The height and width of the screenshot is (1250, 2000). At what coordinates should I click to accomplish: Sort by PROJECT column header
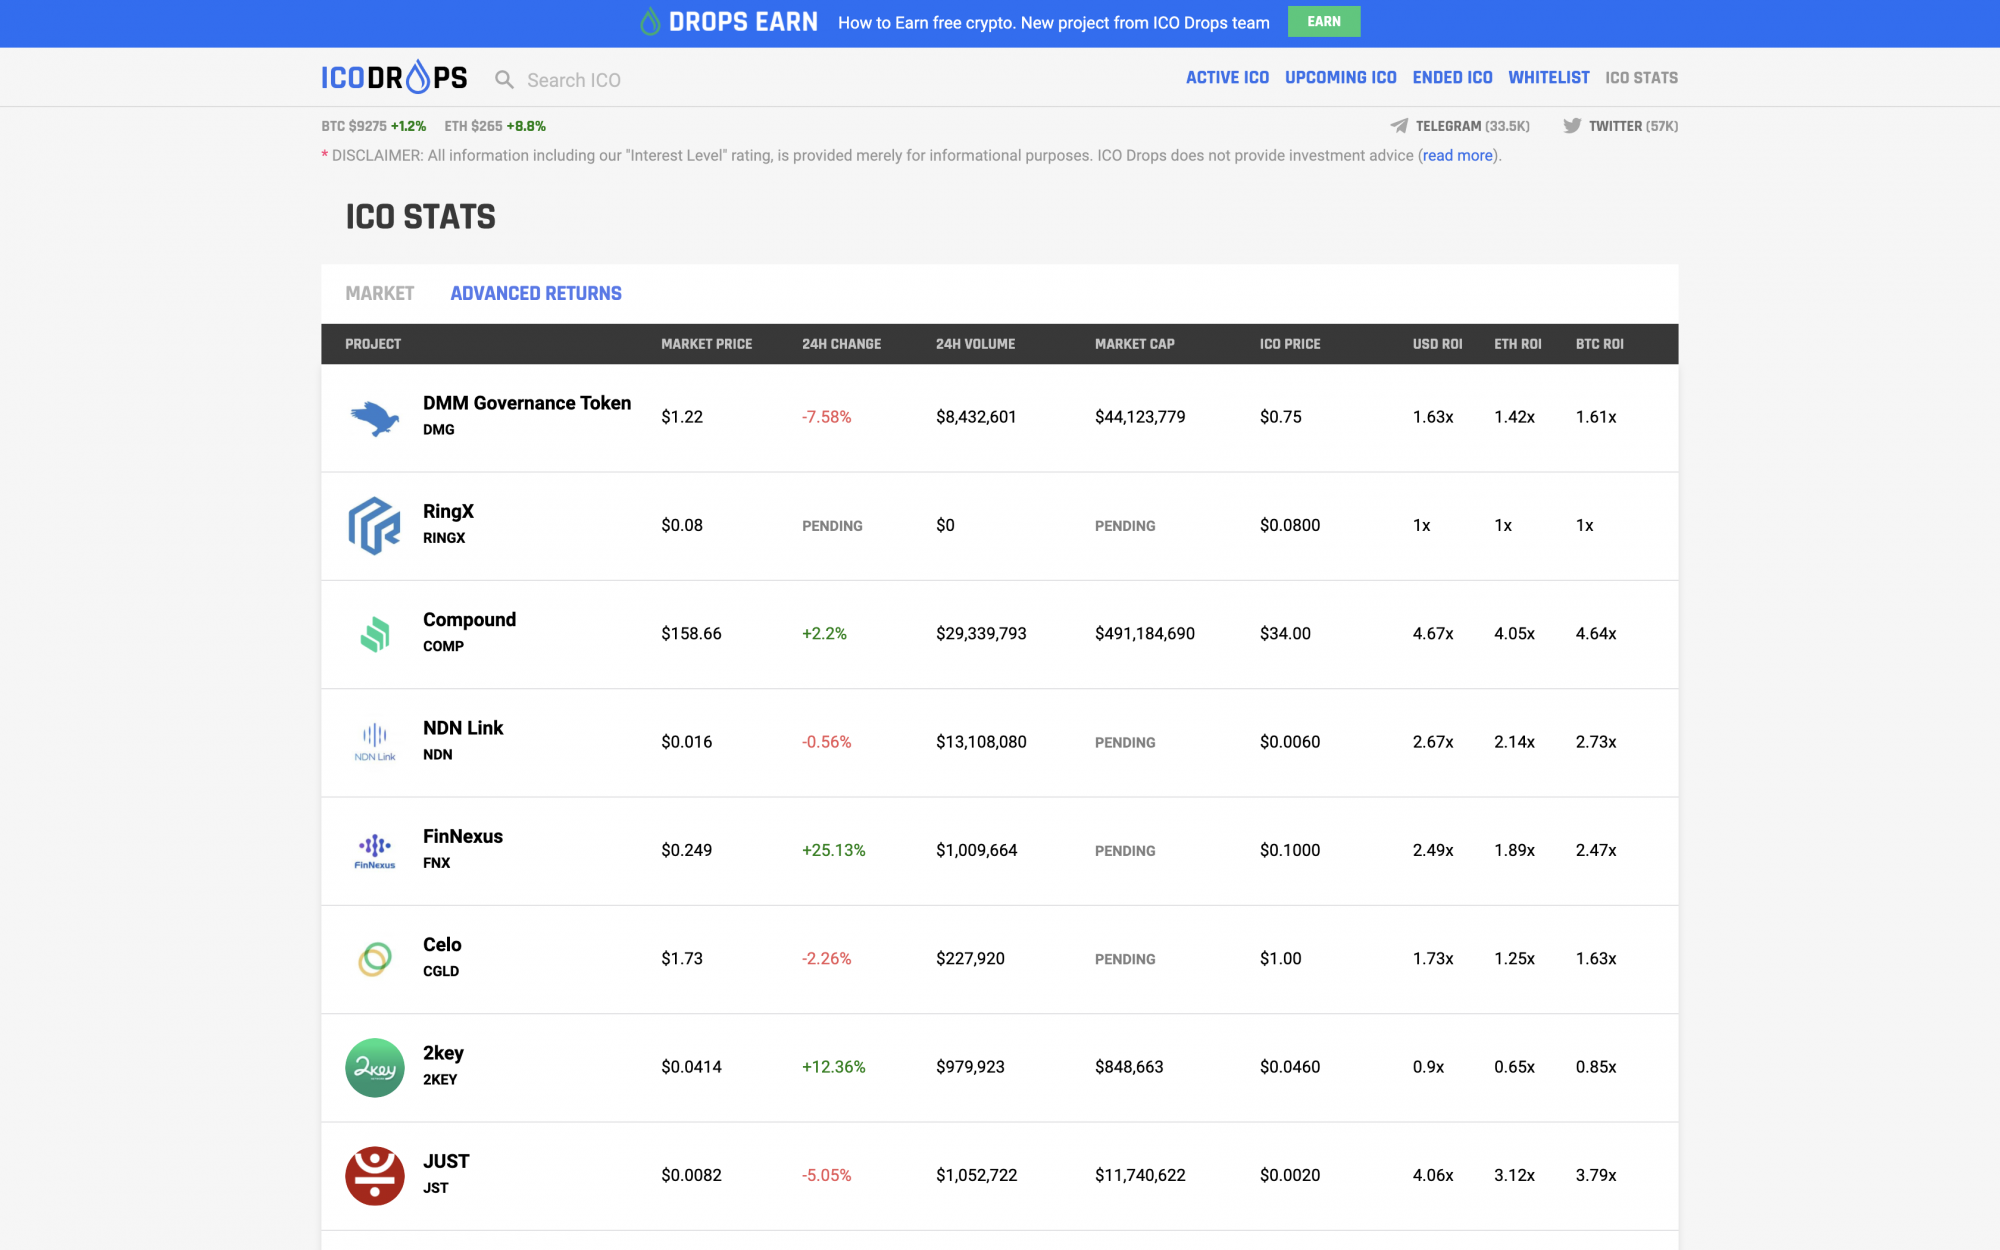coord(373,344)
